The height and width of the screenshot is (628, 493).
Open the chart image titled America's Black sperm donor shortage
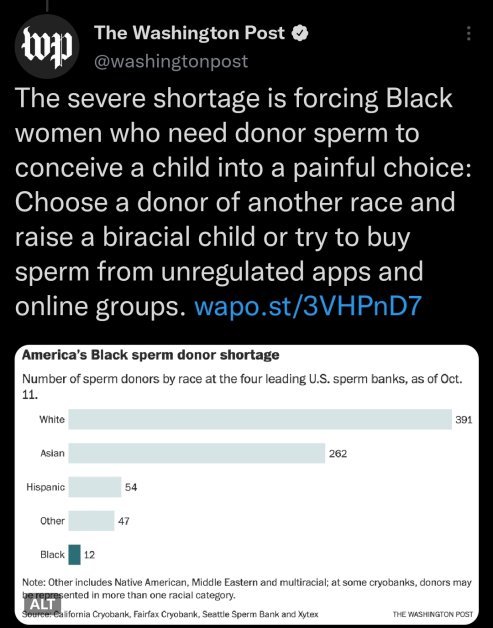coord(247,483)
